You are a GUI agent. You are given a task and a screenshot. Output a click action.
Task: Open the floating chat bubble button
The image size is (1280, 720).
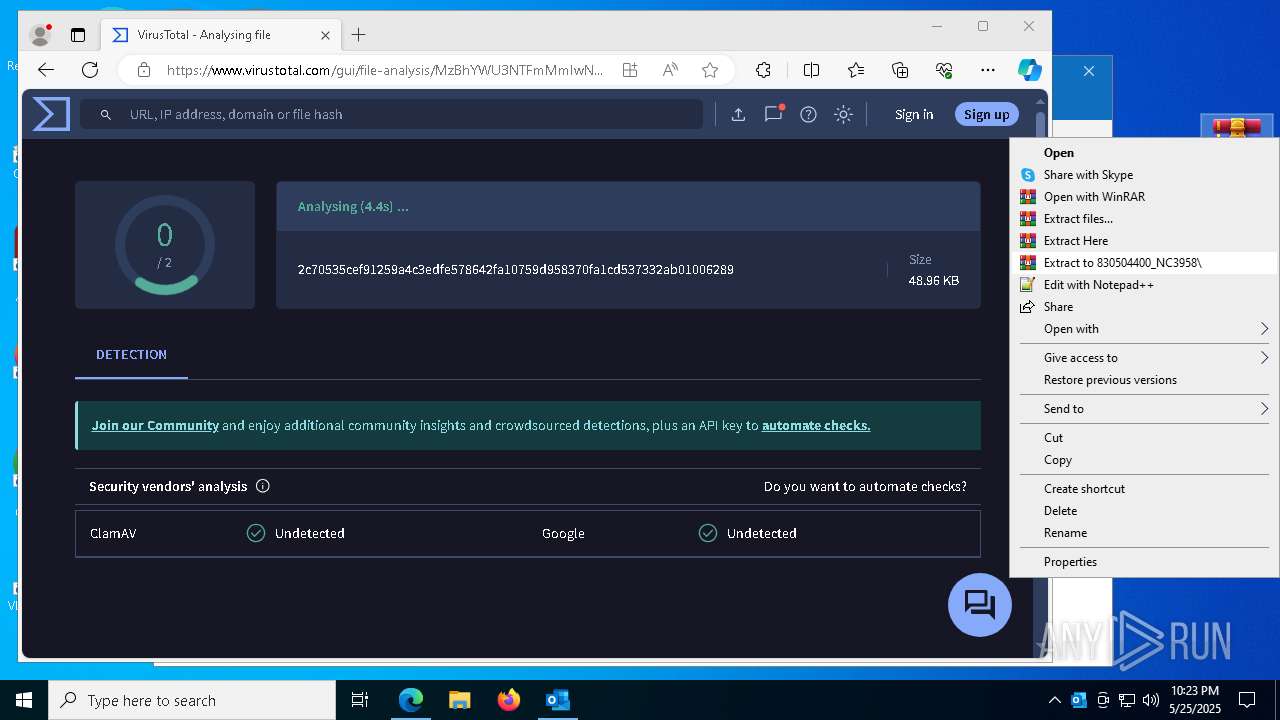click(x=979, y=604)
